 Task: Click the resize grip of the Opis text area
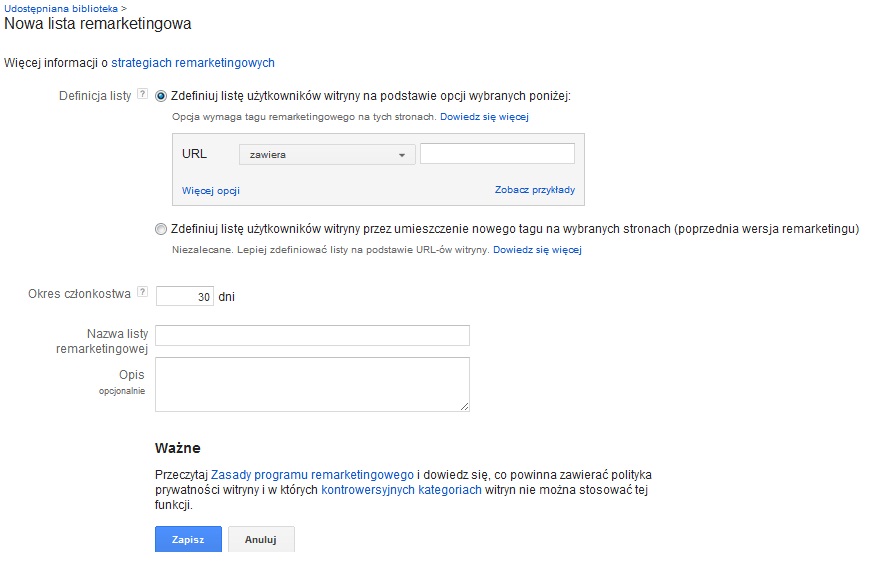(464, 406)
